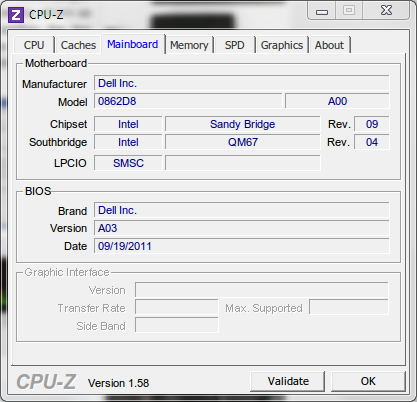Viewport: 417px width, 402px height.
Task: Select the BIOS Version A03 value
Action: point(242,228)
